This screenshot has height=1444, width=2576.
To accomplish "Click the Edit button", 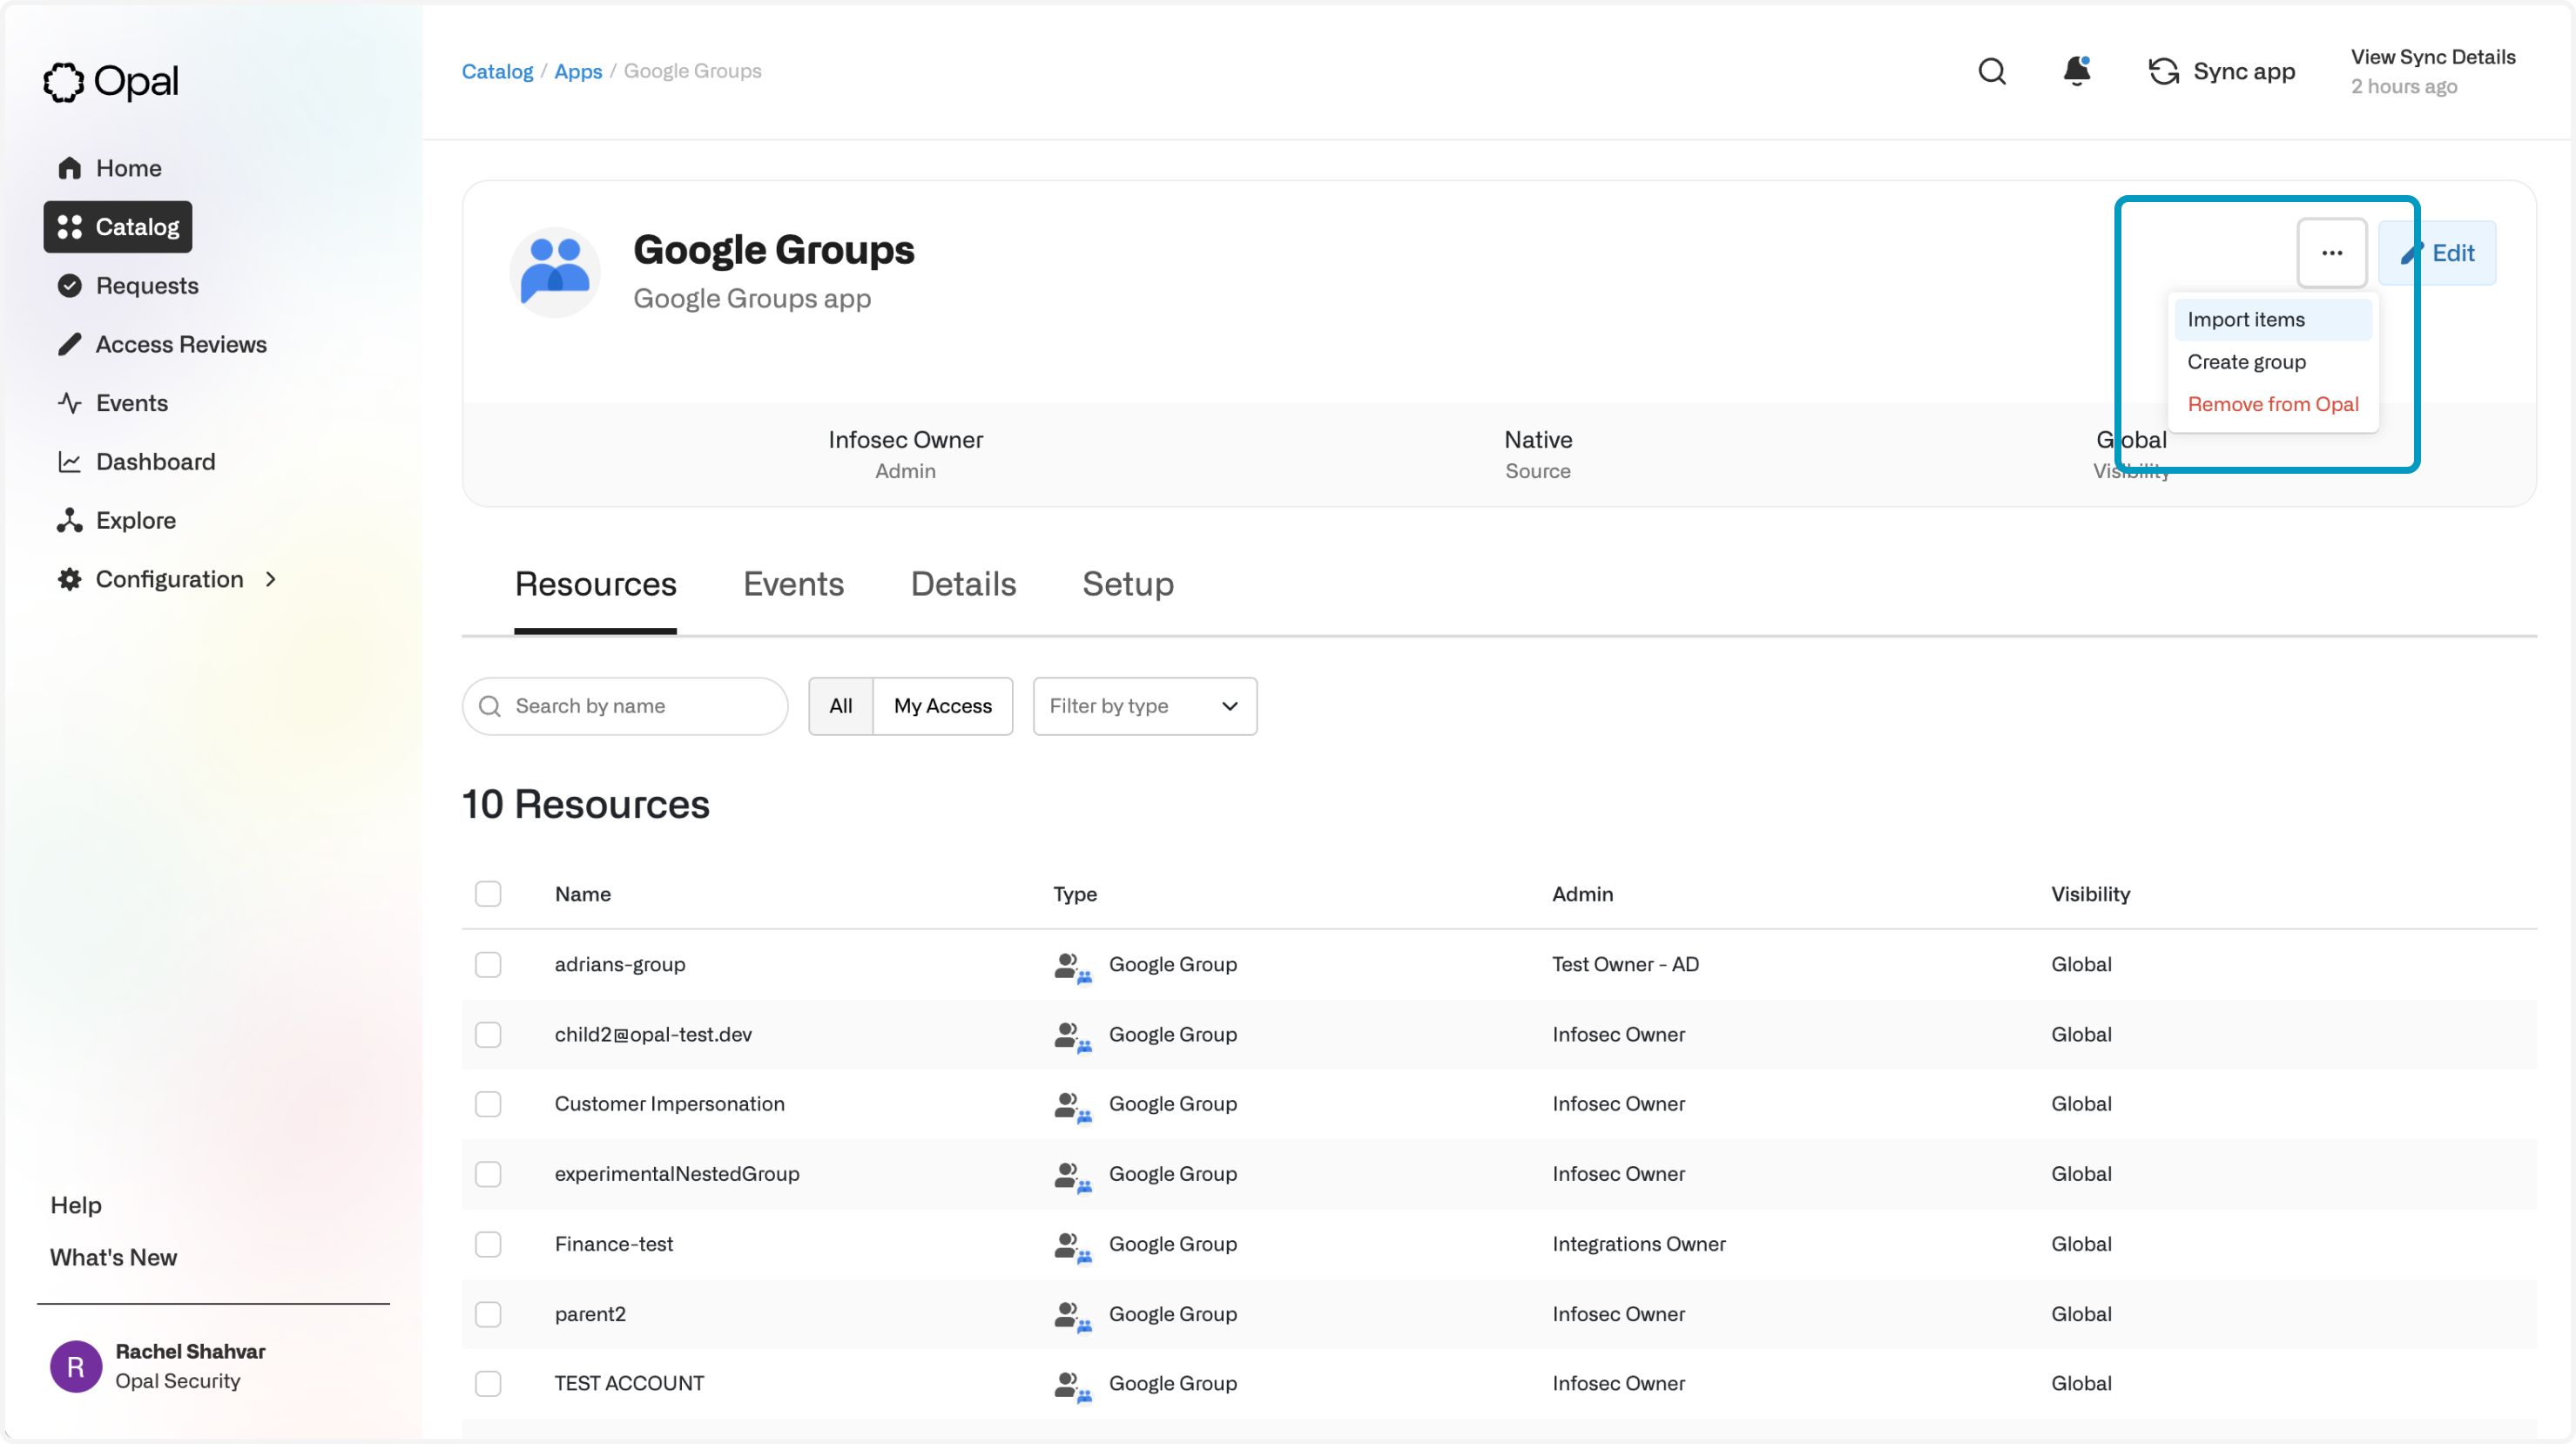I will (x=2437, y=253).
